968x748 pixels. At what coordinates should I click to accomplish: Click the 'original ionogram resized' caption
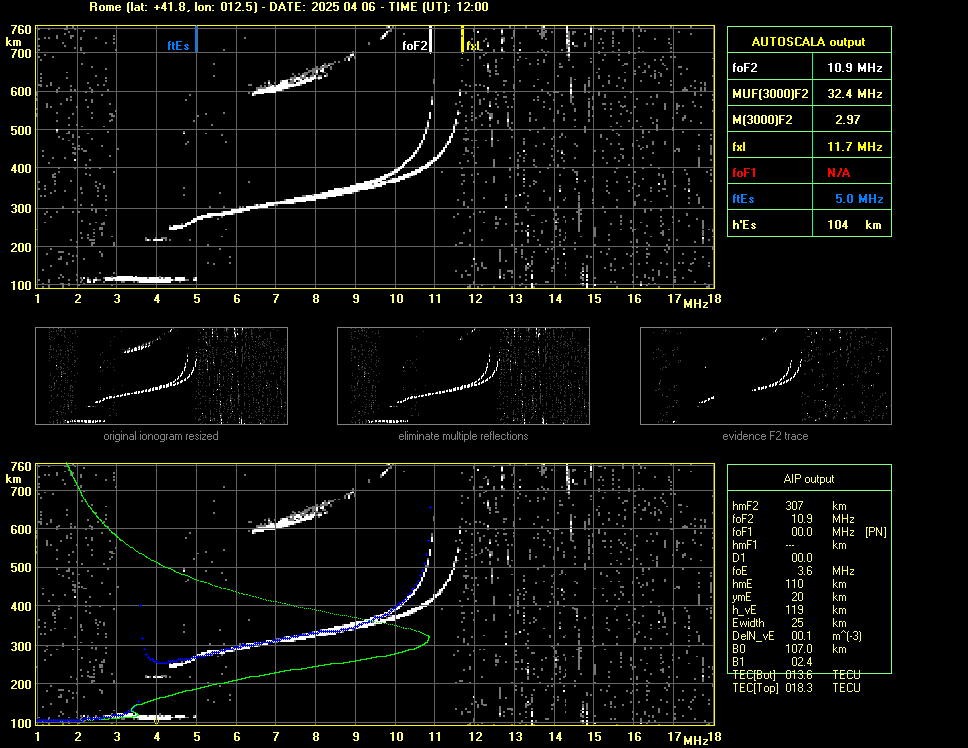(161, 436)
